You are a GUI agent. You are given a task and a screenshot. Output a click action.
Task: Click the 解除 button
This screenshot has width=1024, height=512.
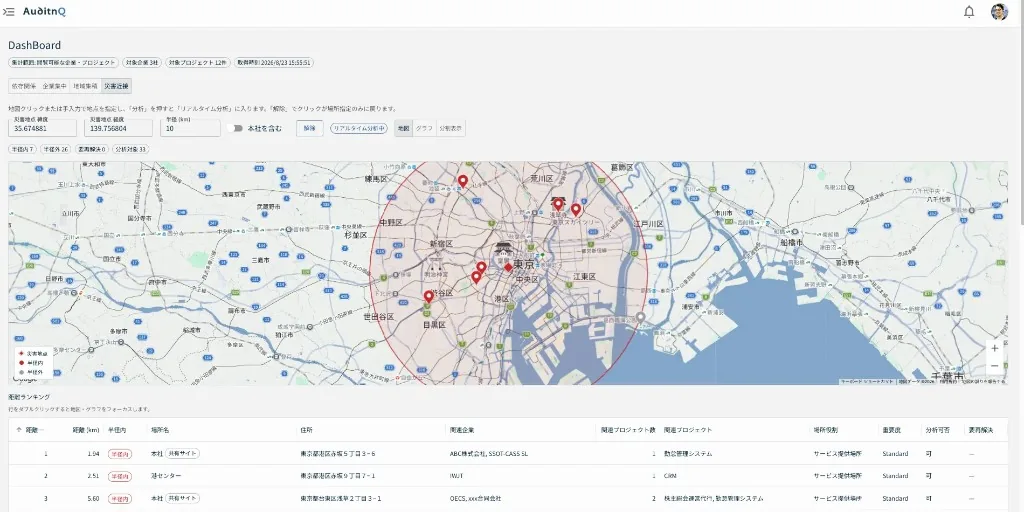310,129
